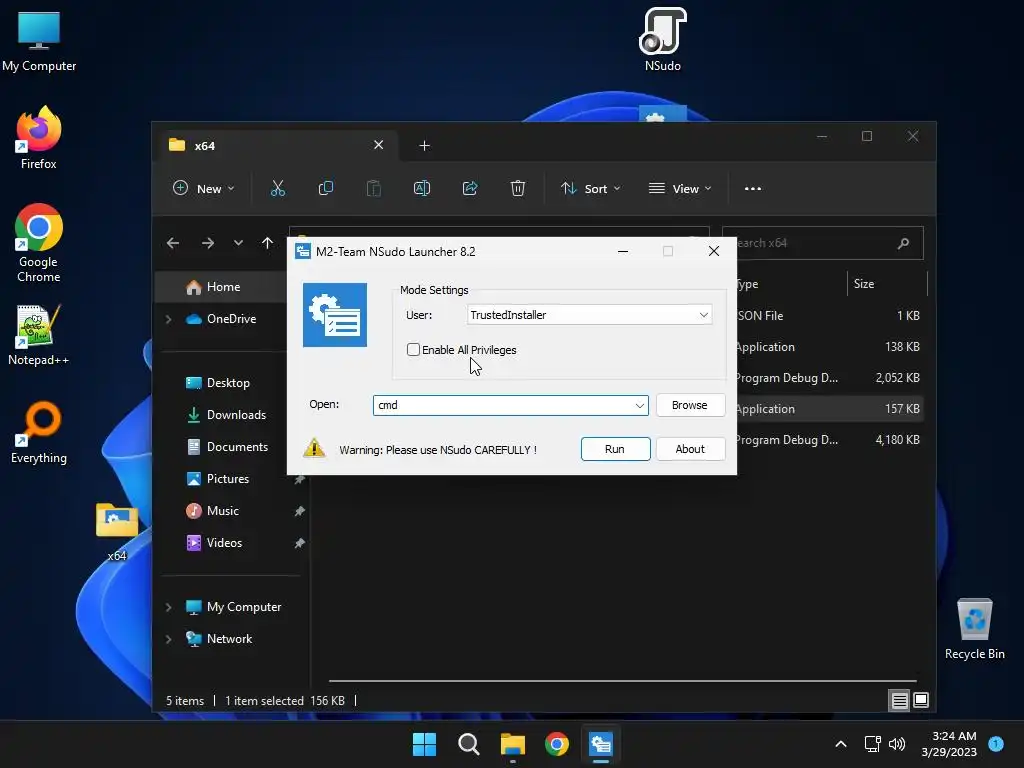Image resolution: width=1024 pixels, height=768 pixels.
Task: Open Pictures in the navigation pane
Action: tap(227, 479)
